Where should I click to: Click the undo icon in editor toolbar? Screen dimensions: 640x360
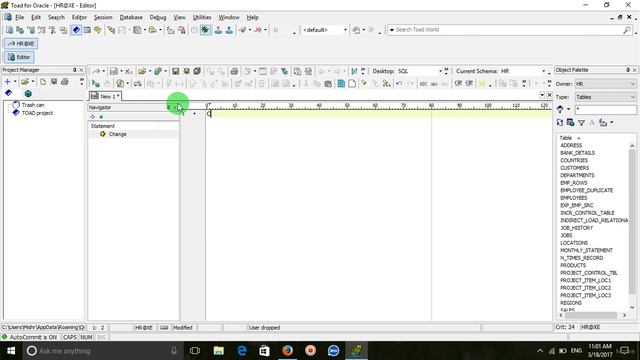coord(399,84)
